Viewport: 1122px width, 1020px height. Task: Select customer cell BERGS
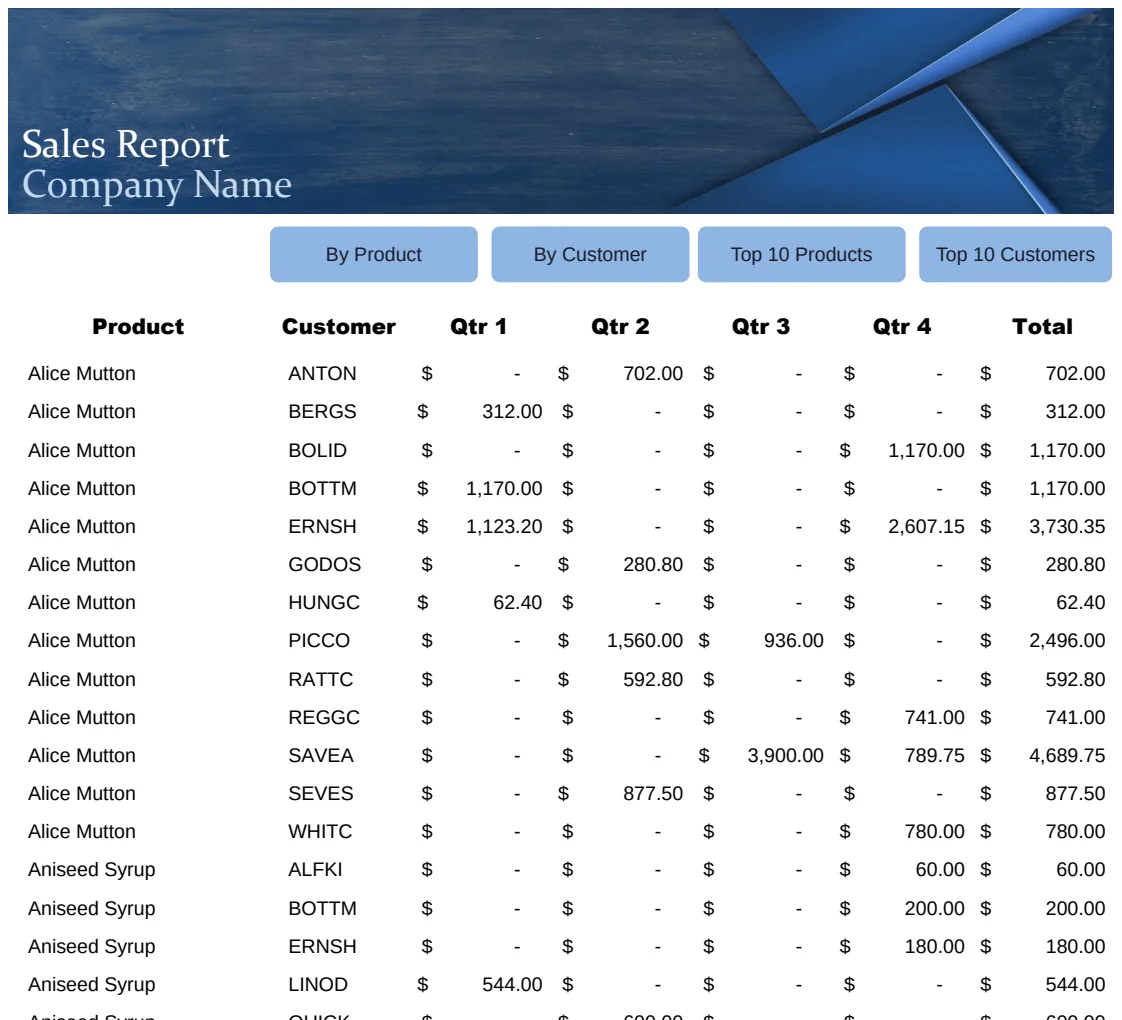322,412
